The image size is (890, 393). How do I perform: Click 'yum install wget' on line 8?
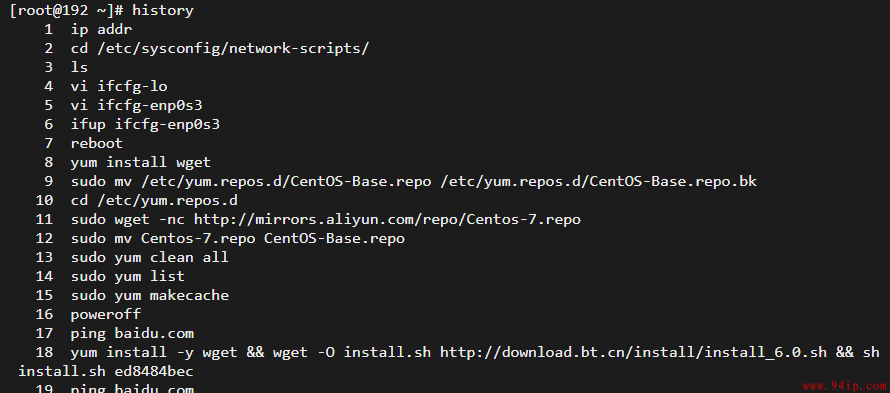tap(141, 162)
